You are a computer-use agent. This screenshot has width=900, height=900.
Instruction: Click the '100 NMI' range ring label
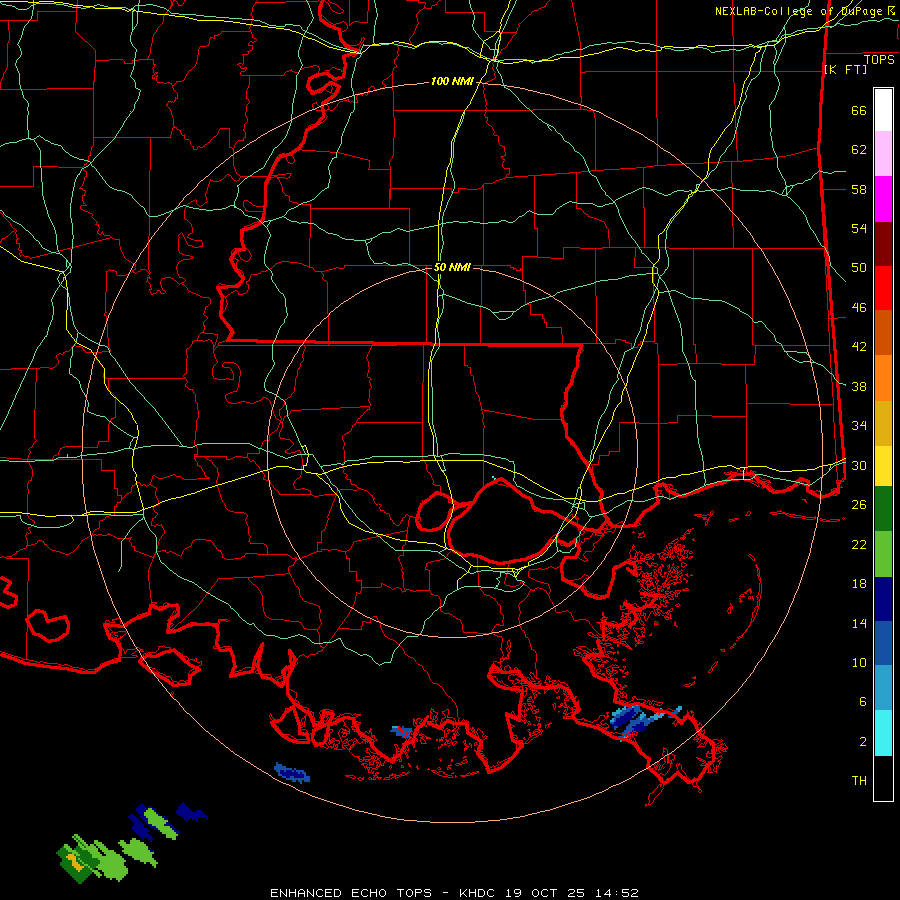[x=452, y=82]
